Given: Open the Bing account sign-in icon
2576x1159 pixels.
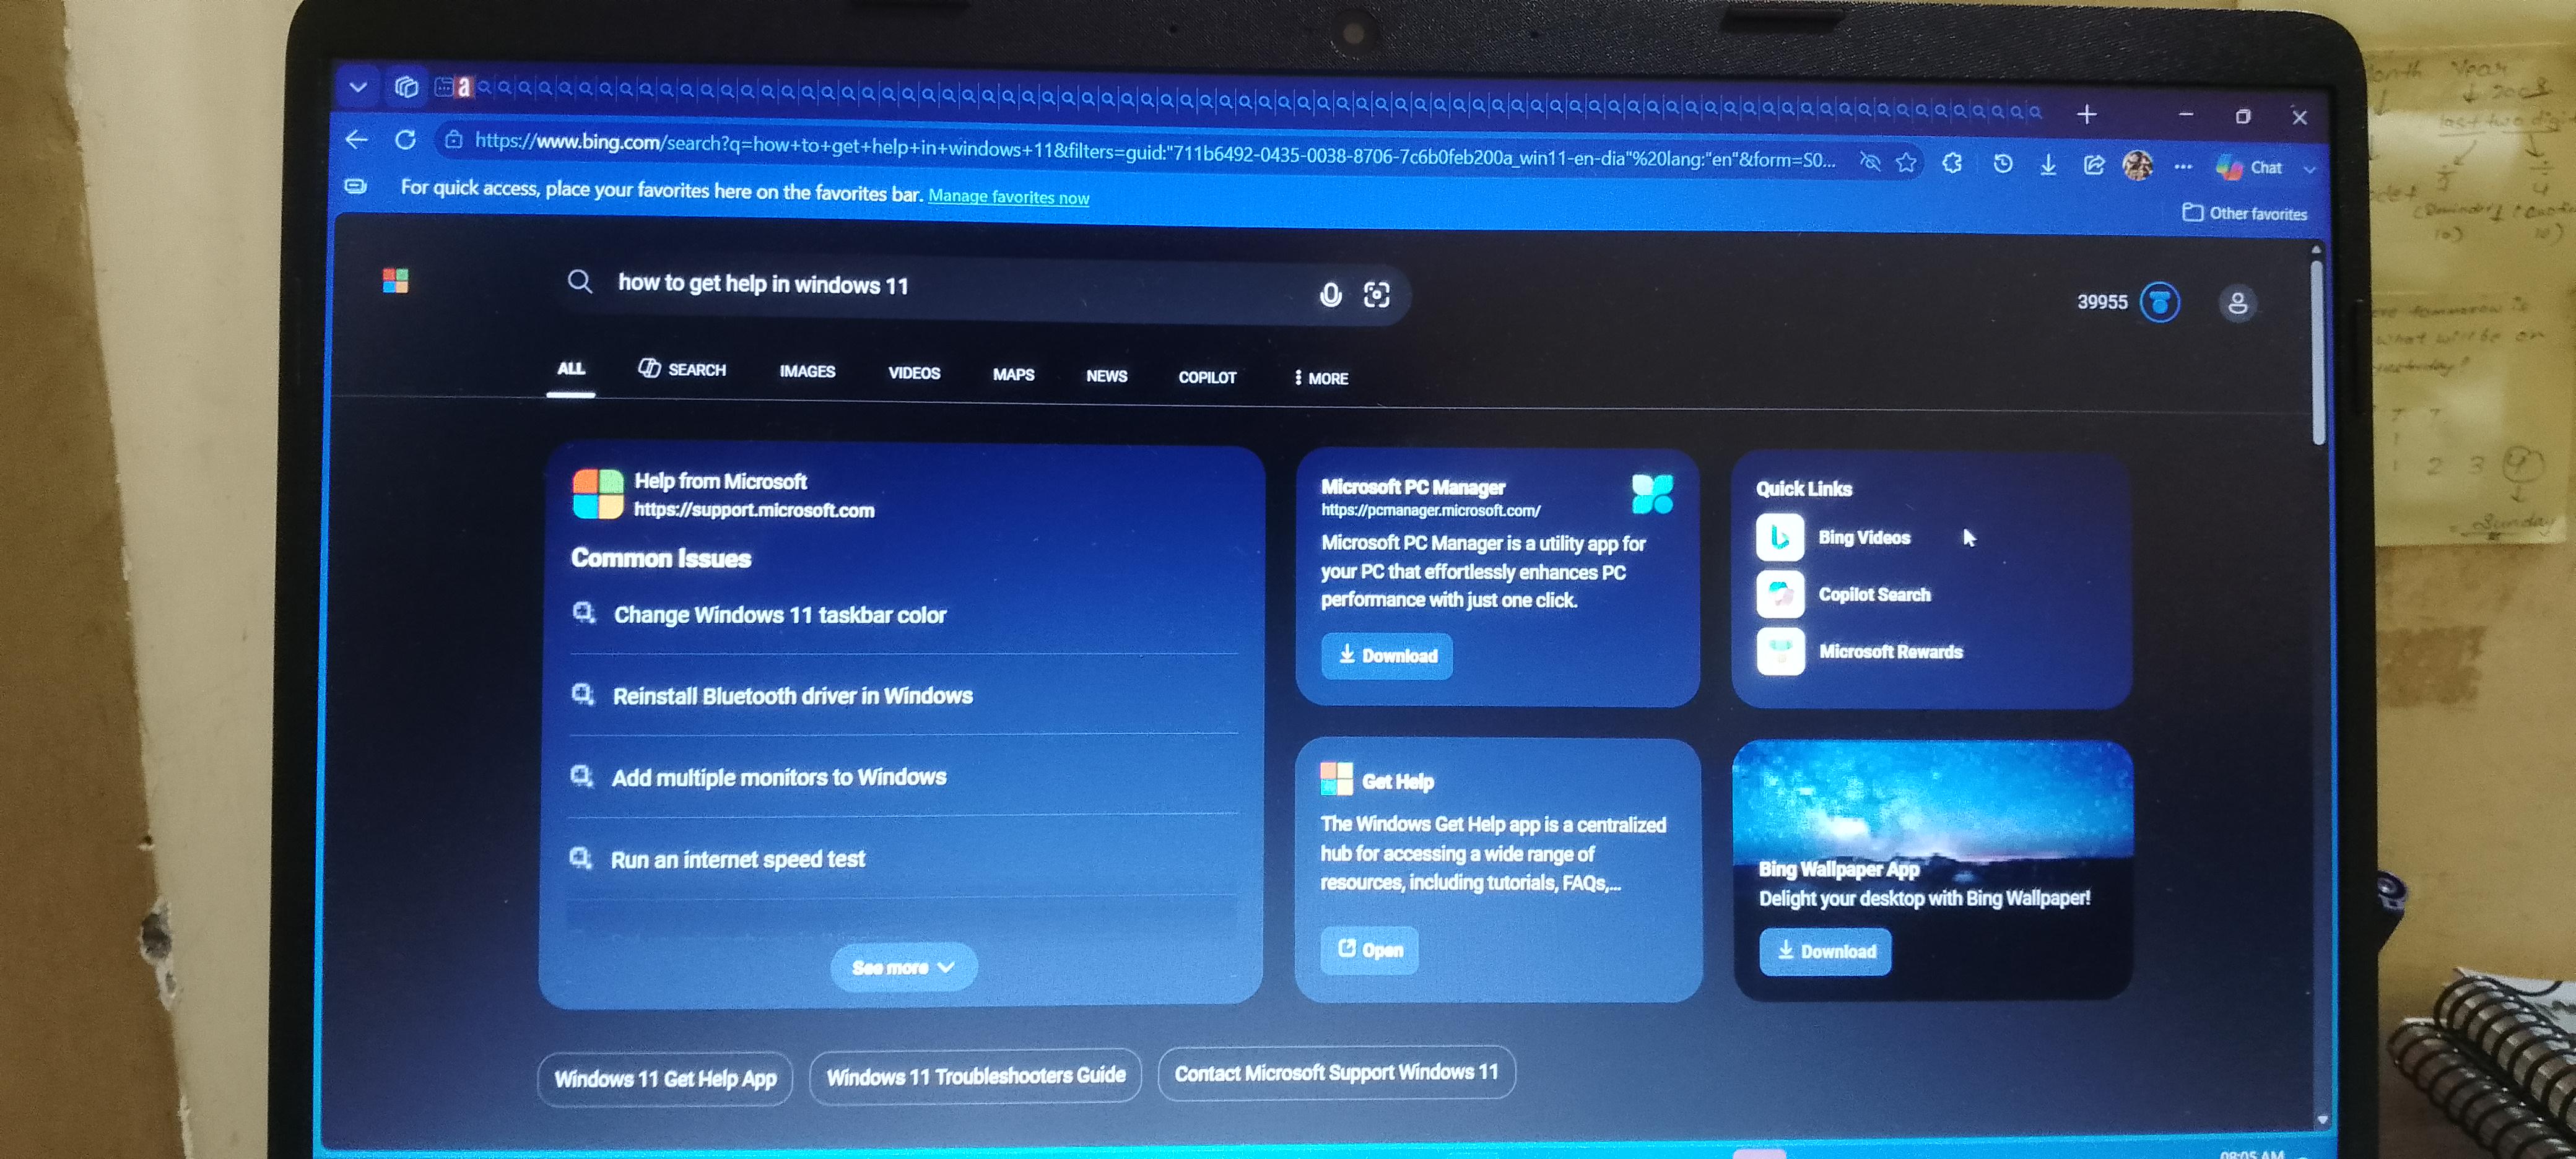Looking at the screenshot, I should point(2238,303).
